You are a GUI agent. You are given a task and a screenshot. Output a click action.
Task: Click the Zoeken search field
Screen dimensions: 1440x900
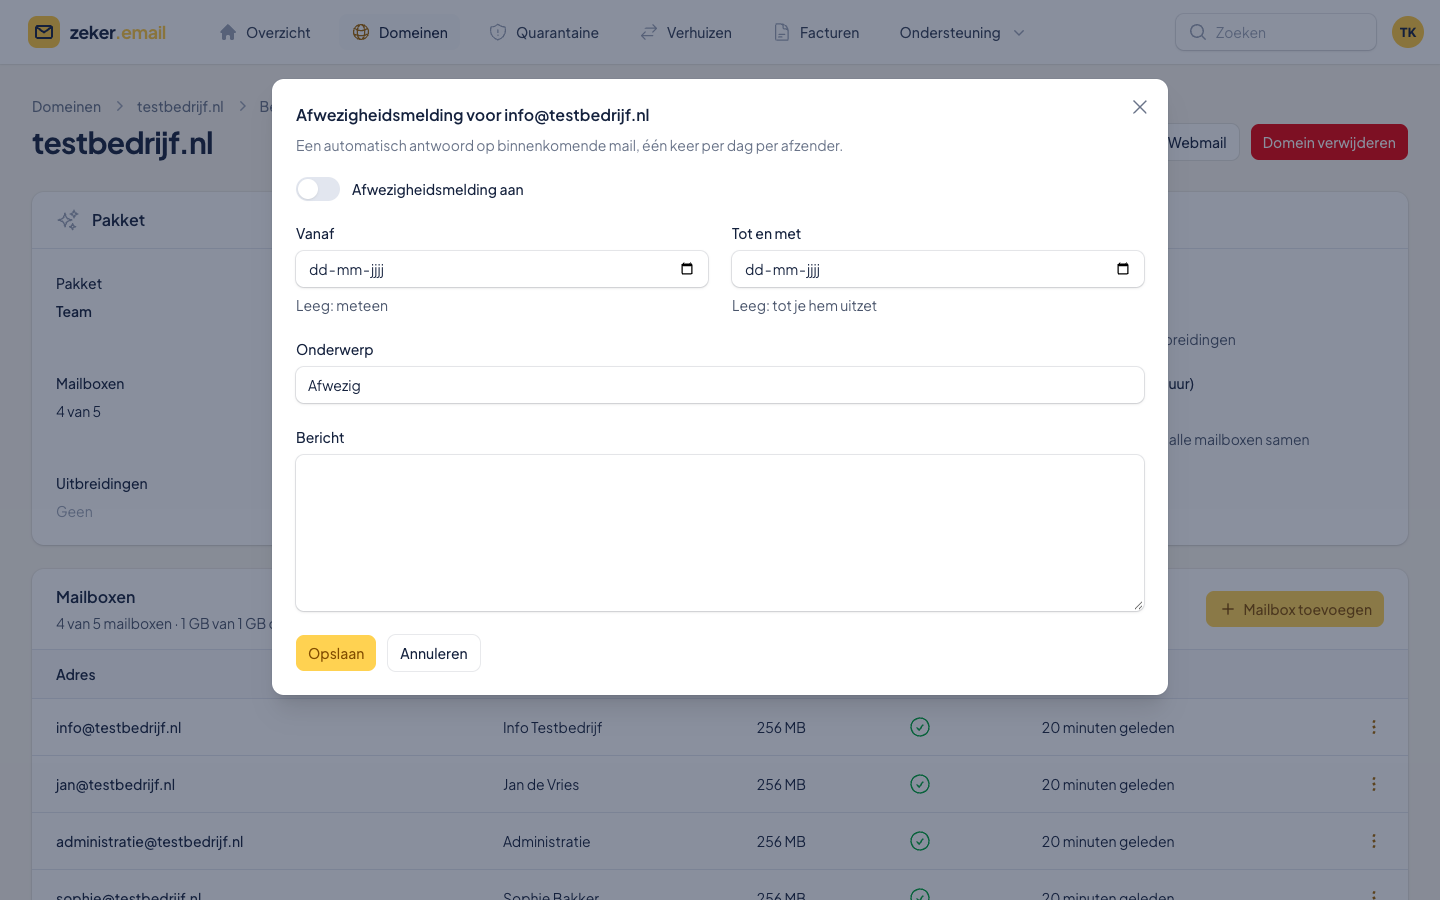1276,32
